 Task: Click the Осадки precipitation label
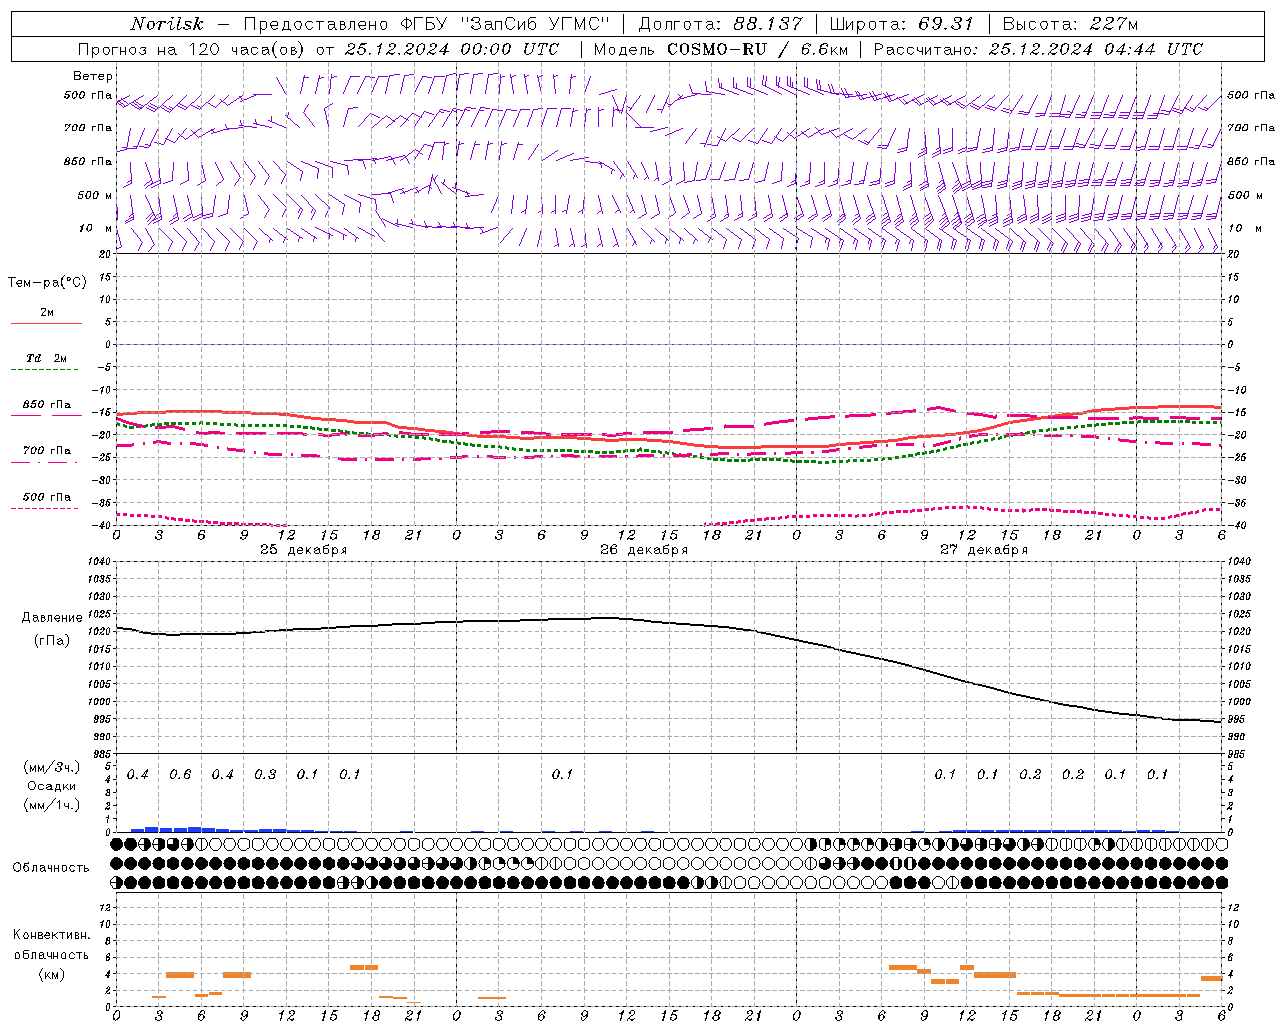[x=51, y=786]
